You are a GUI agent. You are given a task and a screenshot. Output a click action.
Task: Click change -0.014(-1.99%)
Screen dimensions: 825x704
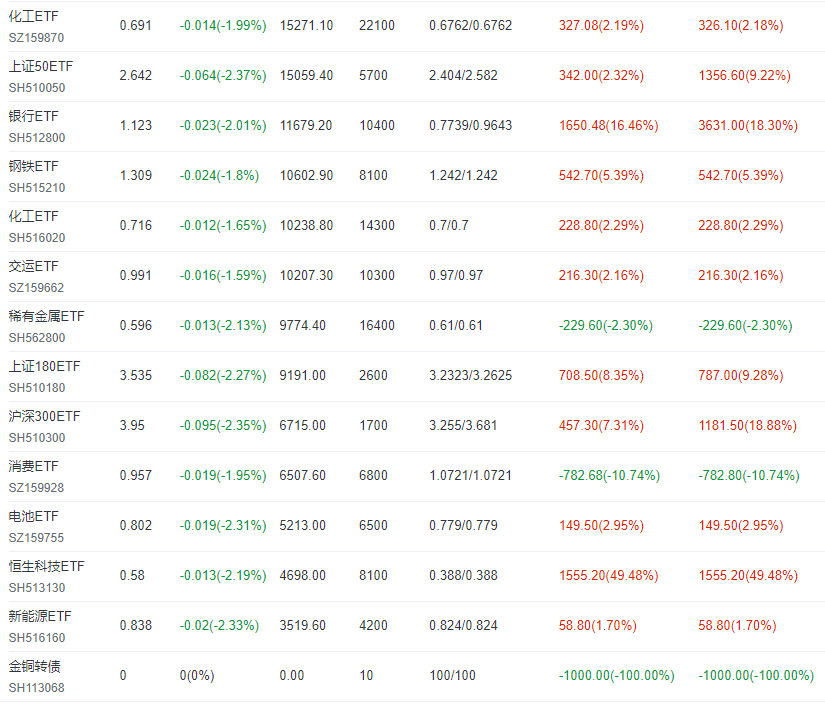click(x=223, y=26)
